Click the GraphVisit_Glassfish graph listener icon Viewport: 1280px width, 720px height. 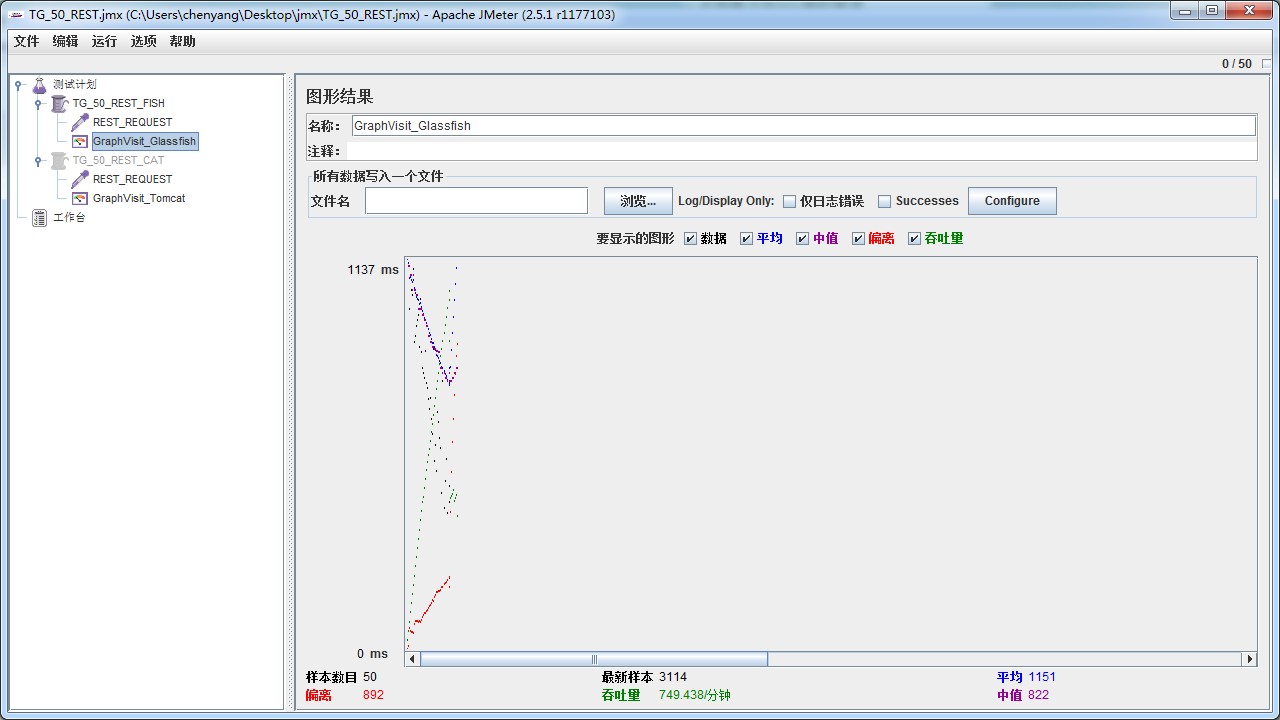tap(80, 141)
